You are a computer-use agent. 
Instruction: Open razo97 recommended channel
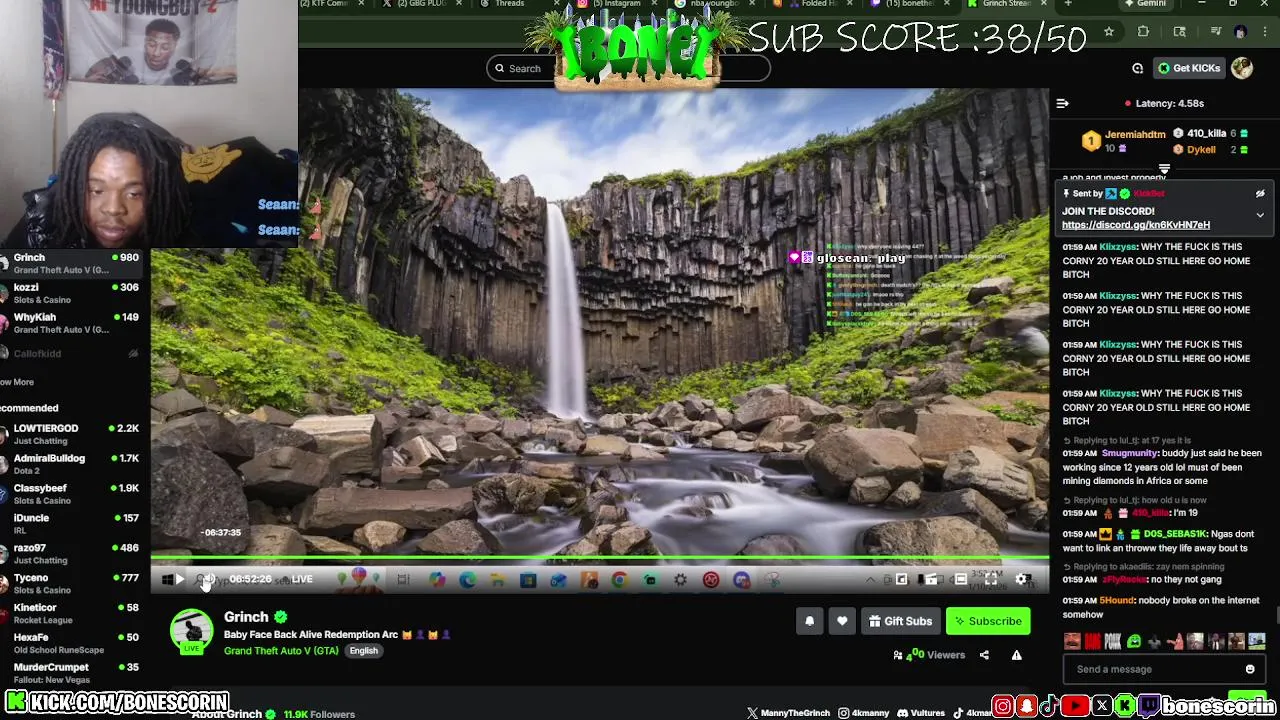pyautogui.click(x=70, y=554)
